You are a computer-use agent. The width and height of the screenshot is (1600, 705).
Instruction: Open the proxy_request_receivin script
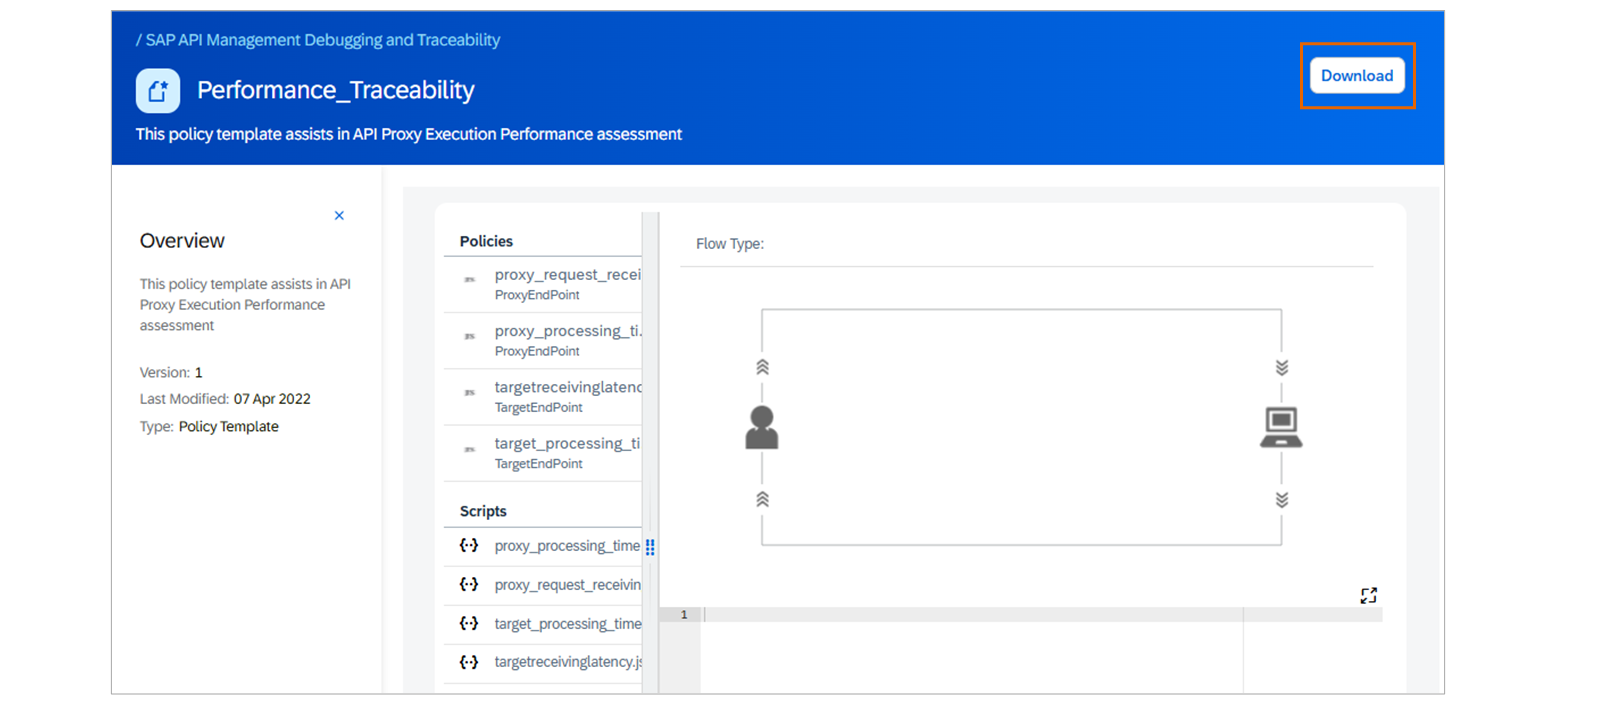(543, 585)
